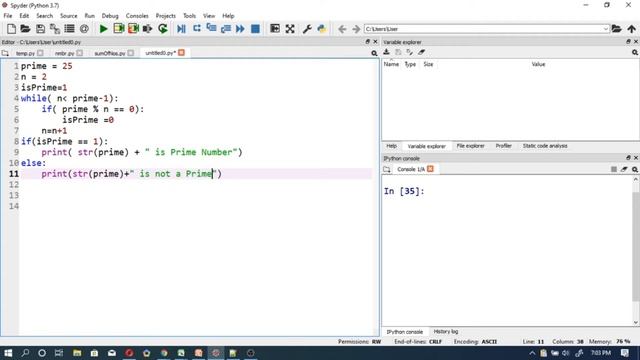Viewport: 640px width, 360px height.
Task: Import data icon in Variable explorer
Action: coord(387,52)
